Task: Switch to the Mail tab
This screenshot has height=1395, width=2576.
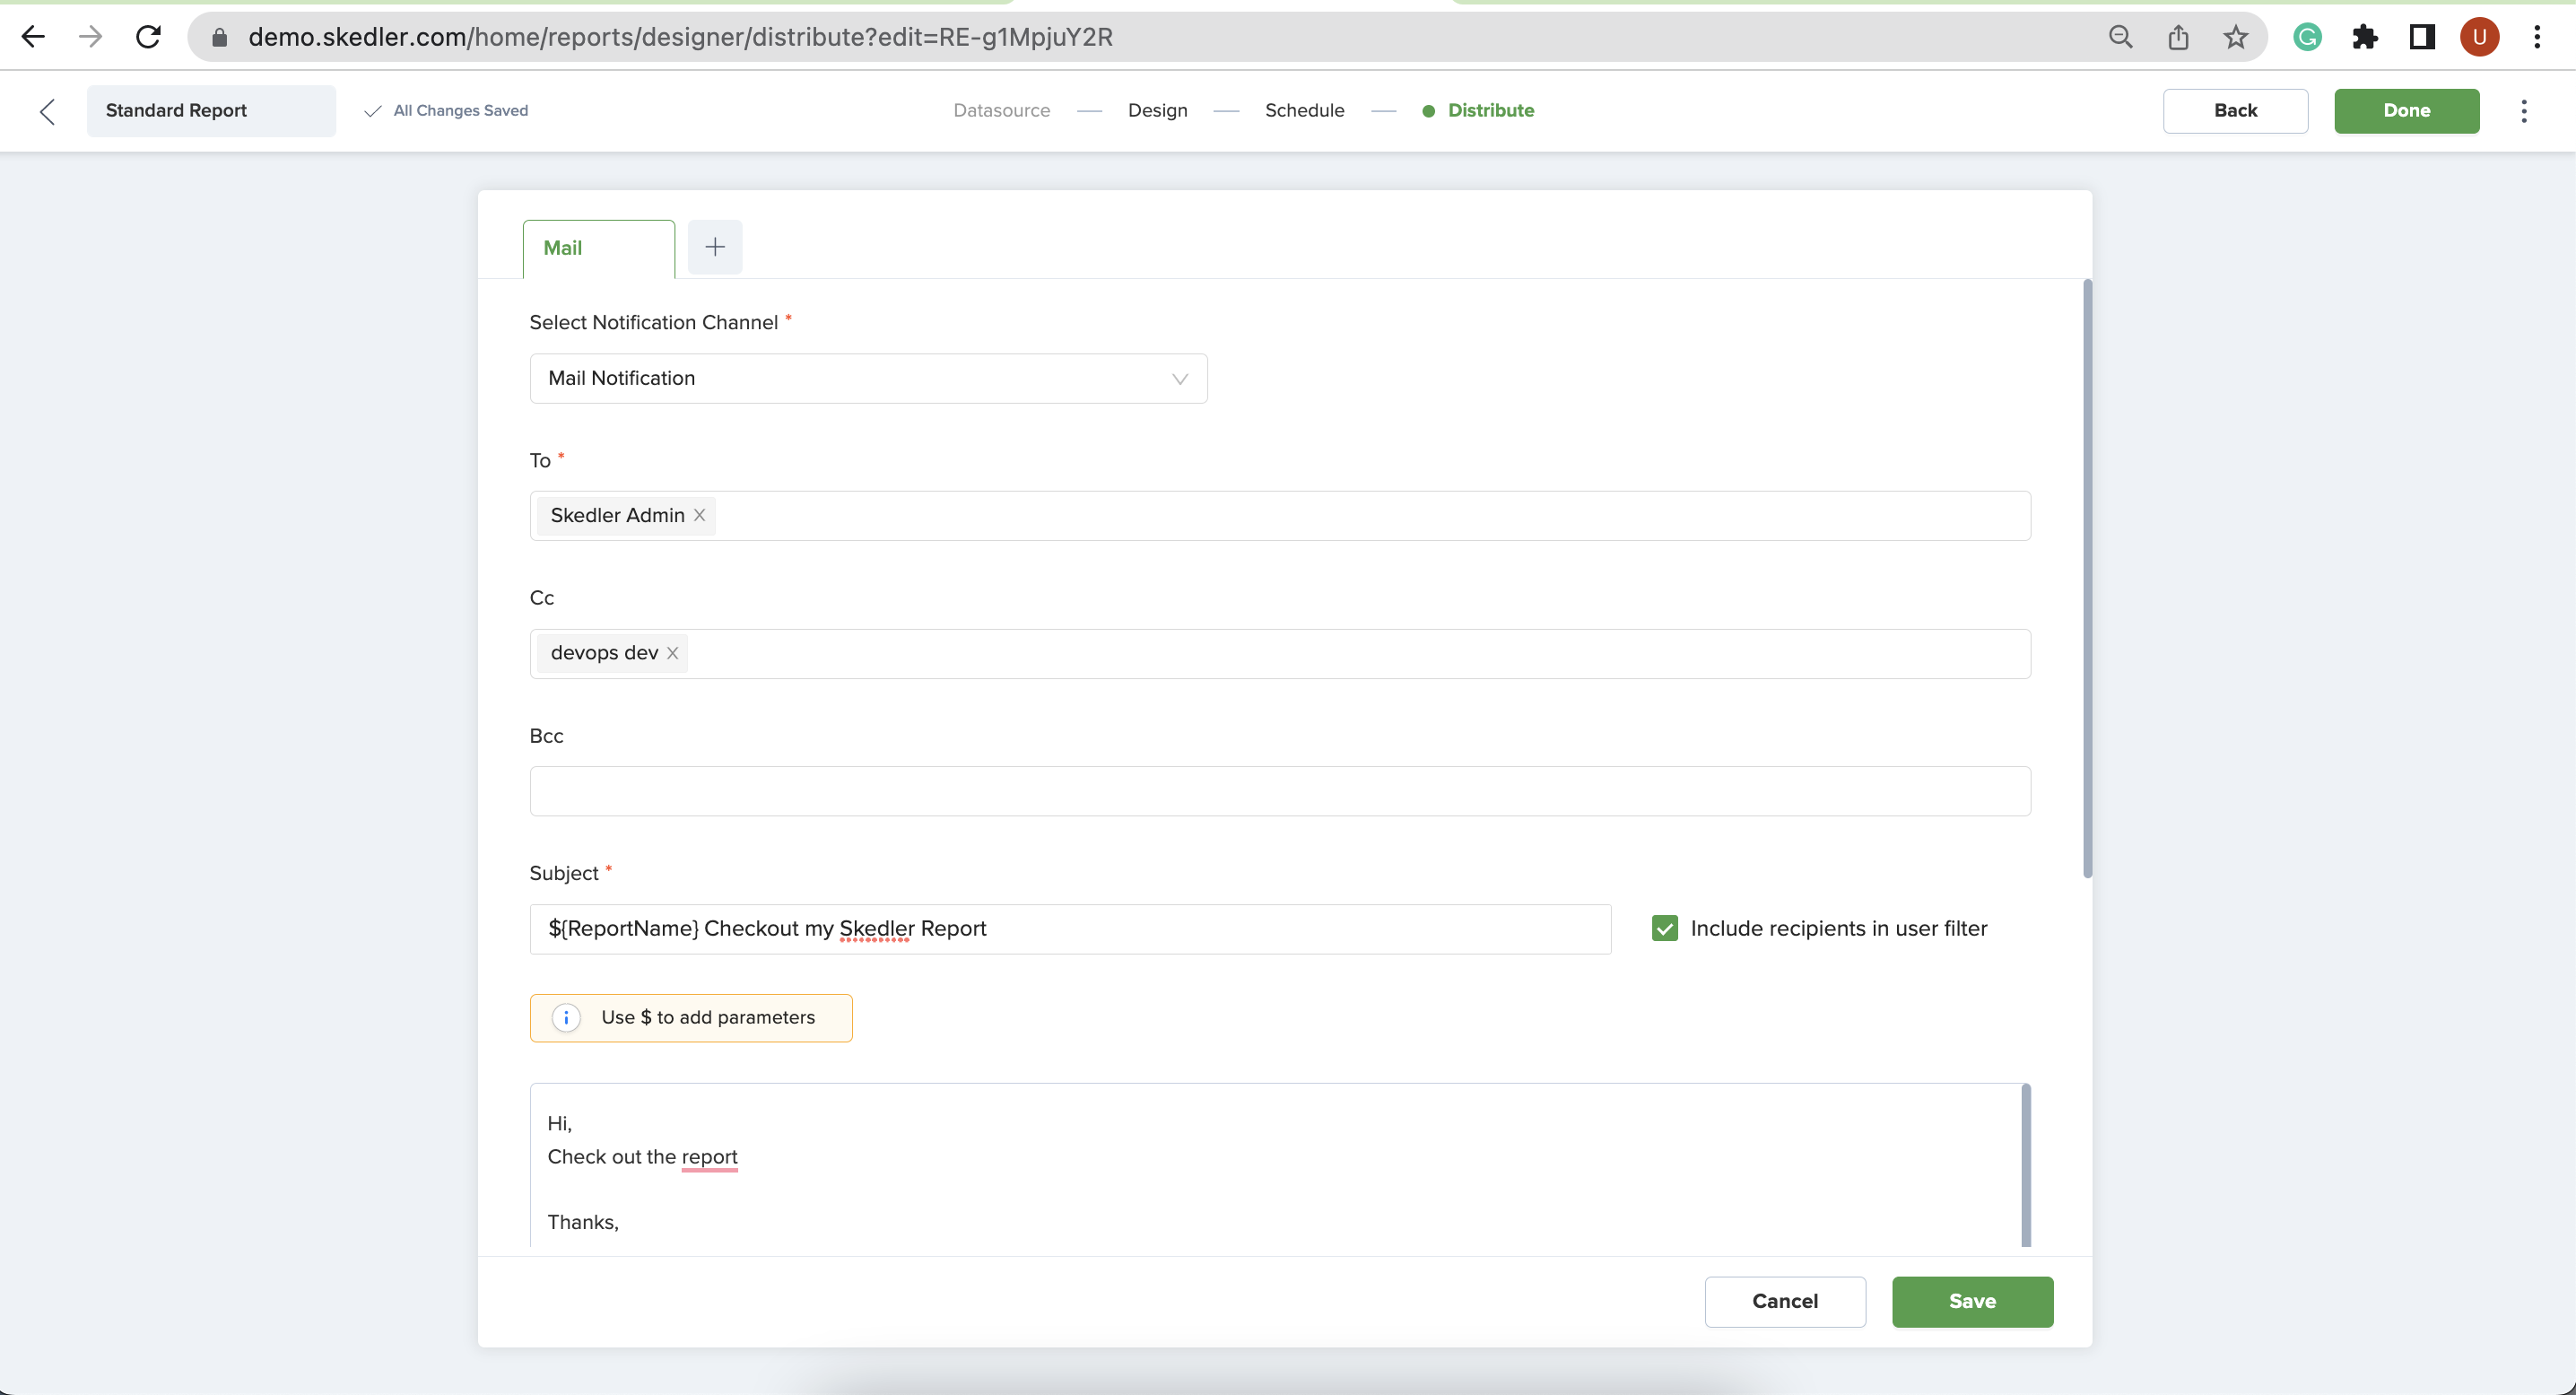Action: (599, 248)
